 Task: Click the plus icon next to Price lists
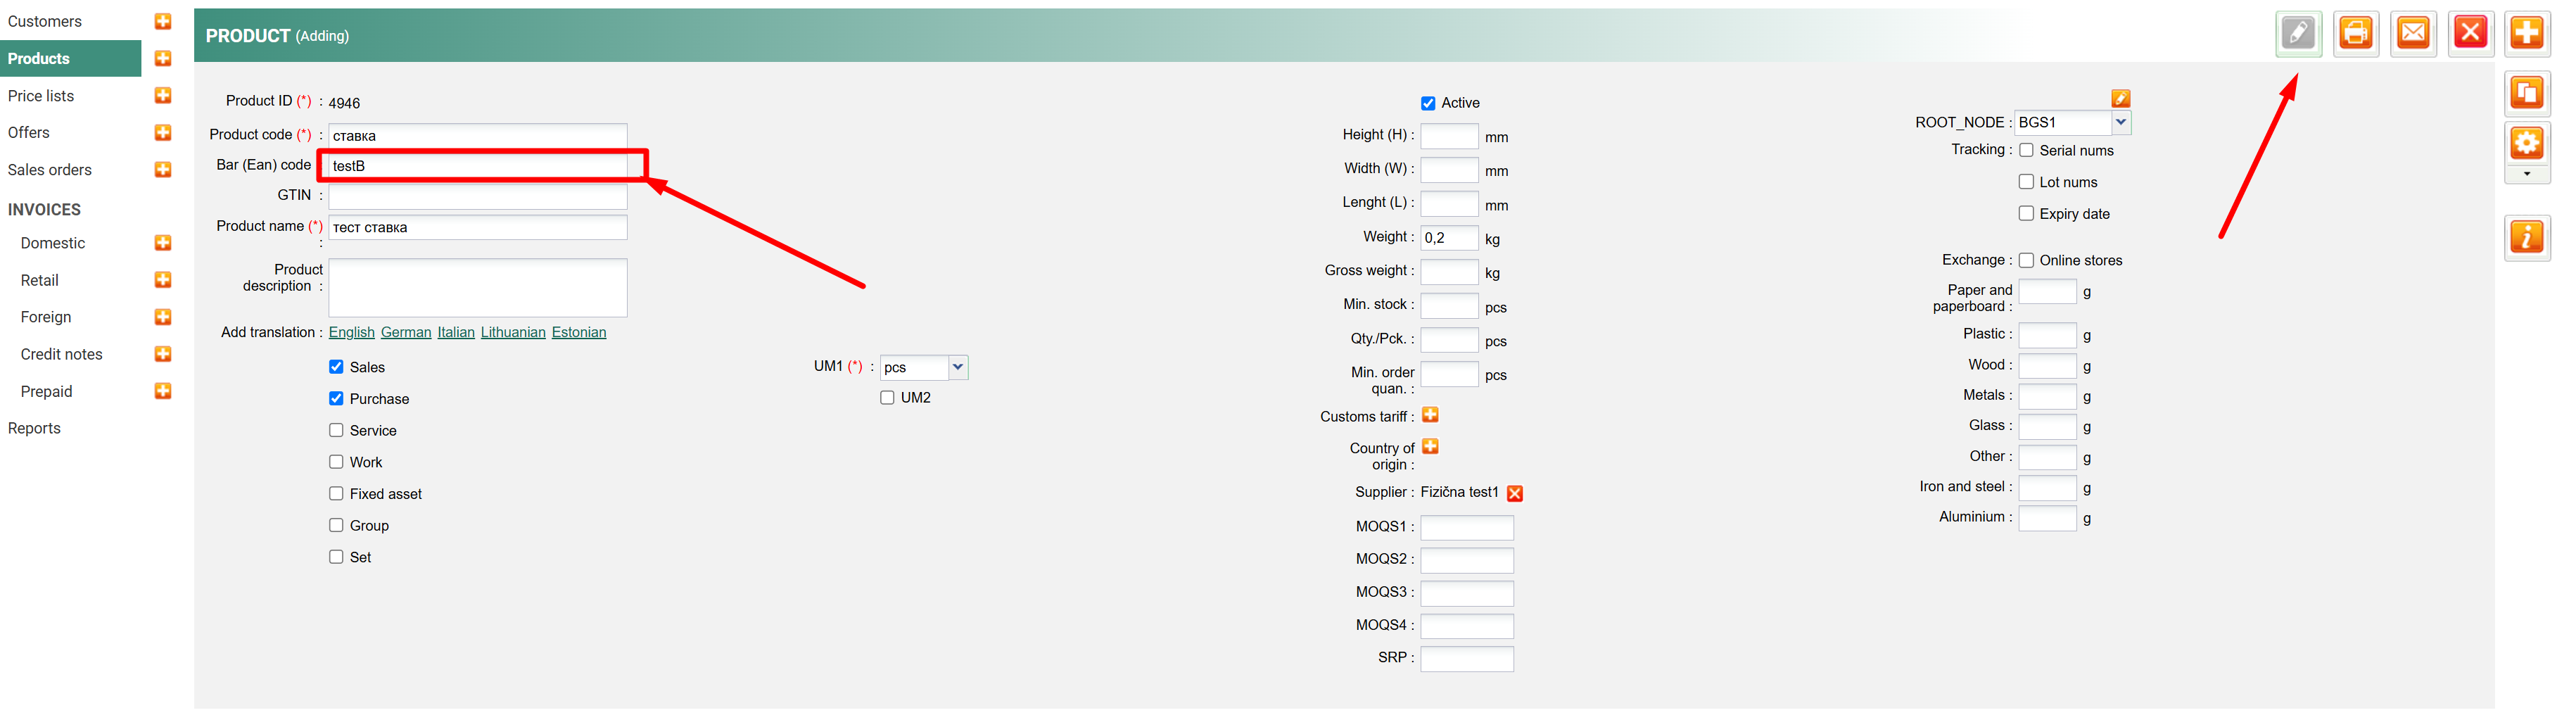coord(163,95)
